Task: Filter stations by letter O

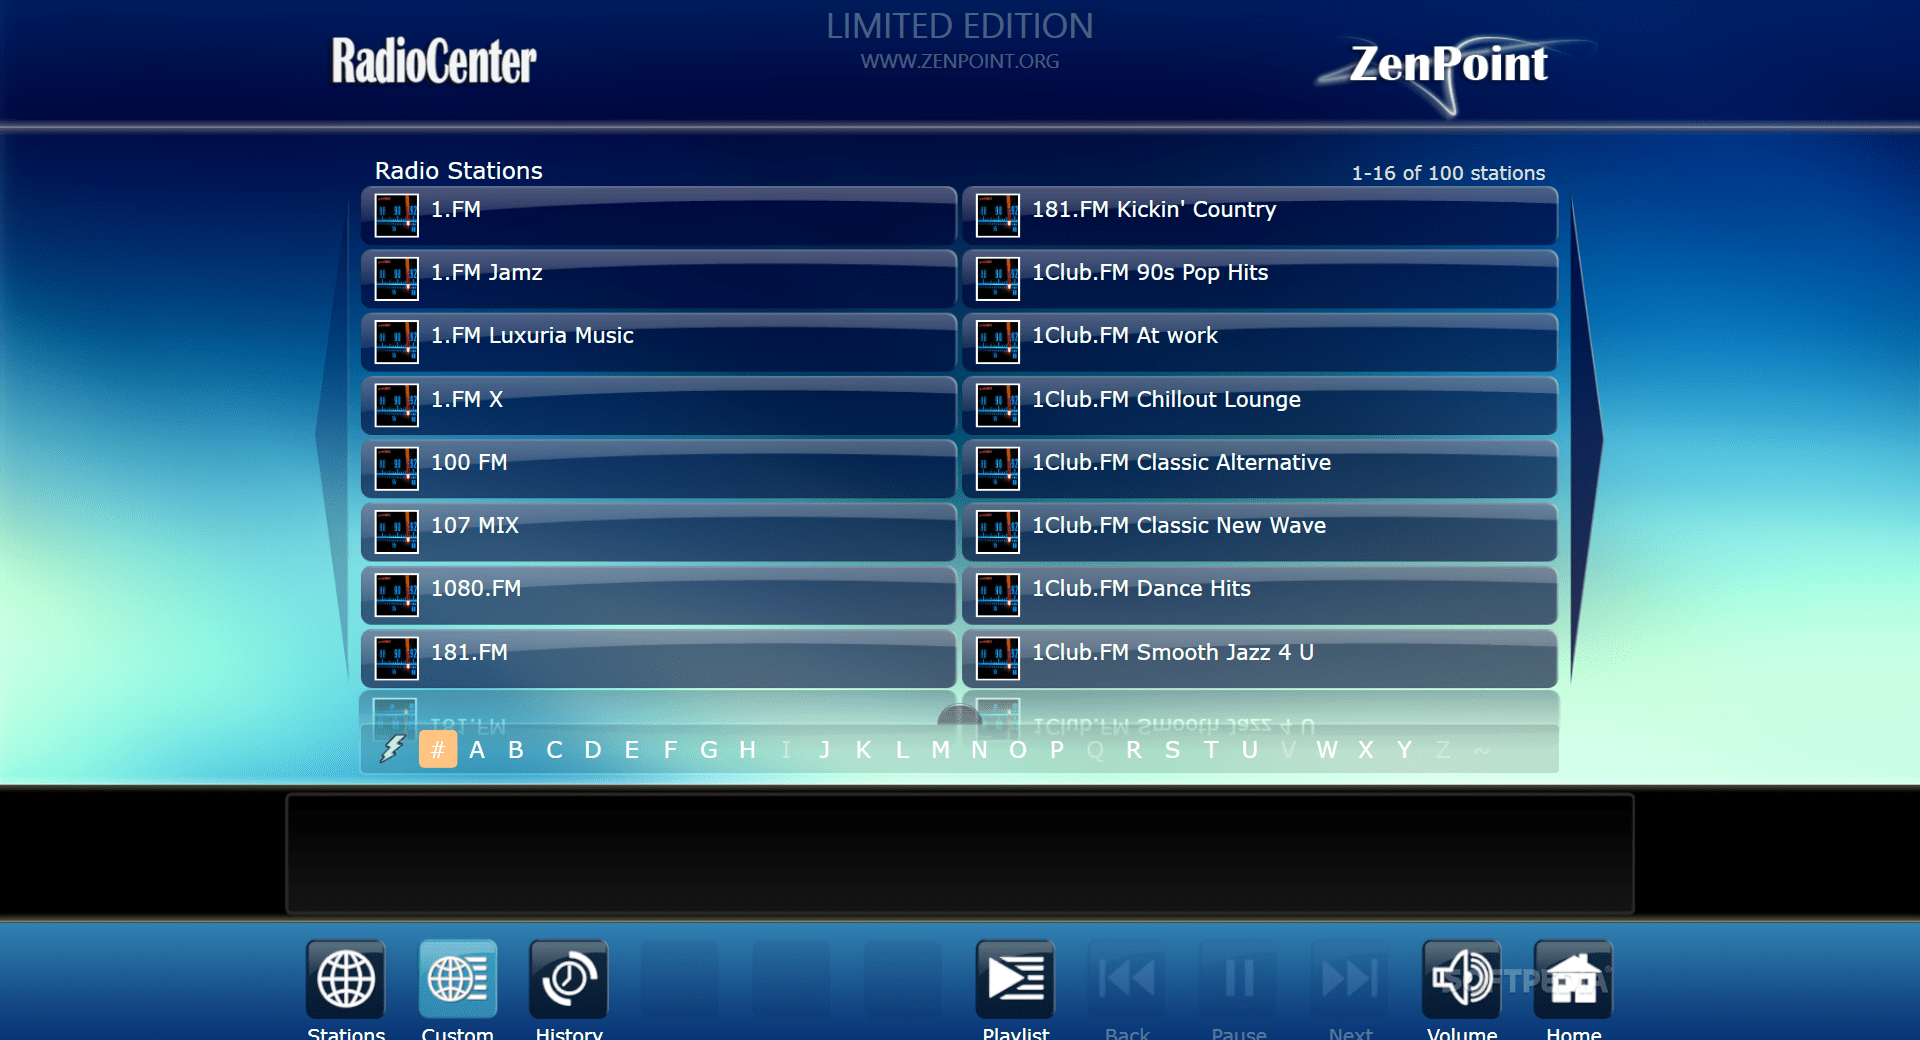Action: coord(1018,750)
